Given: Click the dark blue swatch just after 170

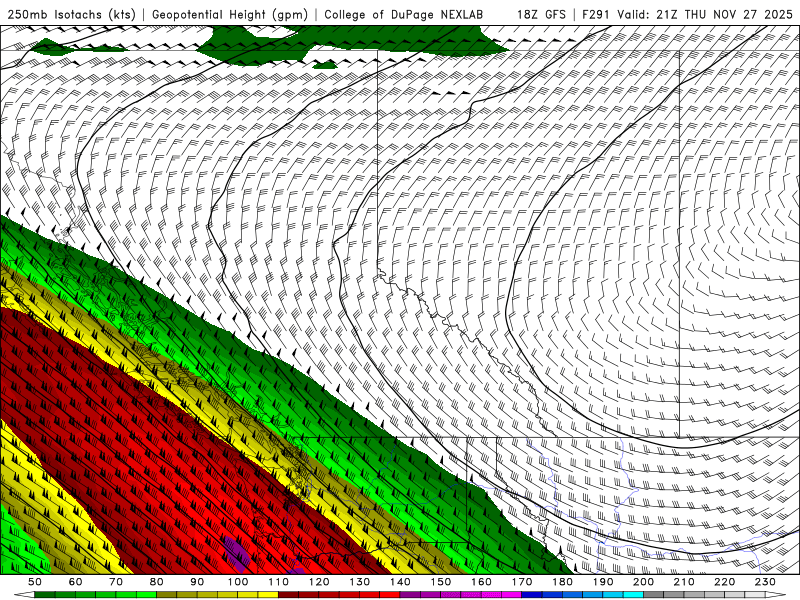Looking at the screenshot, I should tap(532, 594).
